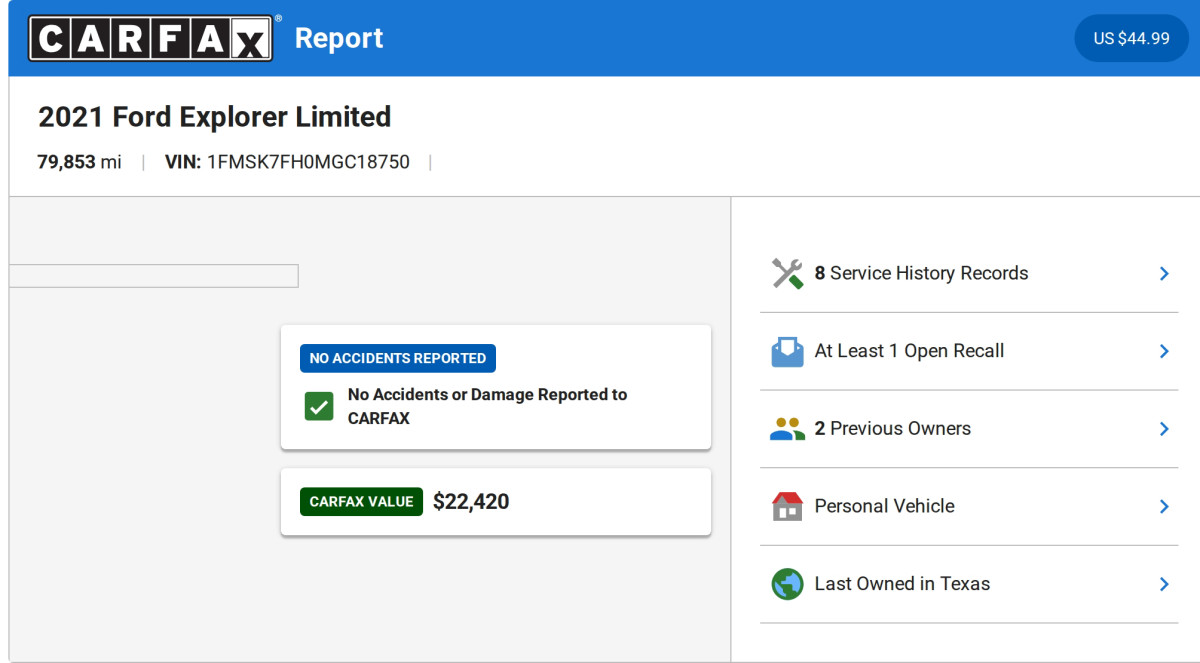The width and height of the screenshot is (1200, 663).
Task: Click the previous owners people icon
Action: [x=787, y=429]
